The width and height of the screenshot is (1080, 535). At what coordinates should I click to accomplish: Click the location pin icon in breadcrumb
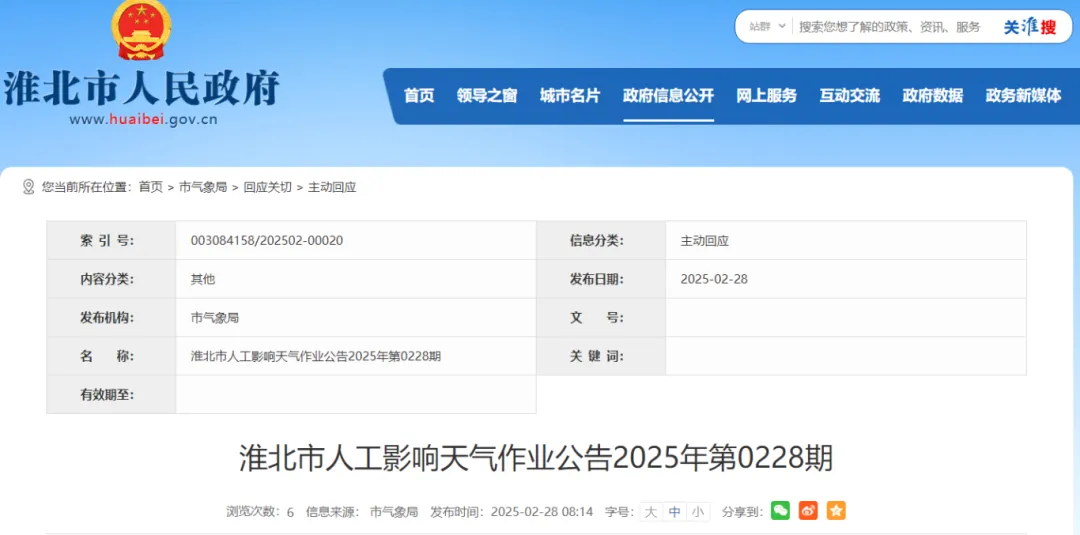[29, 187]
